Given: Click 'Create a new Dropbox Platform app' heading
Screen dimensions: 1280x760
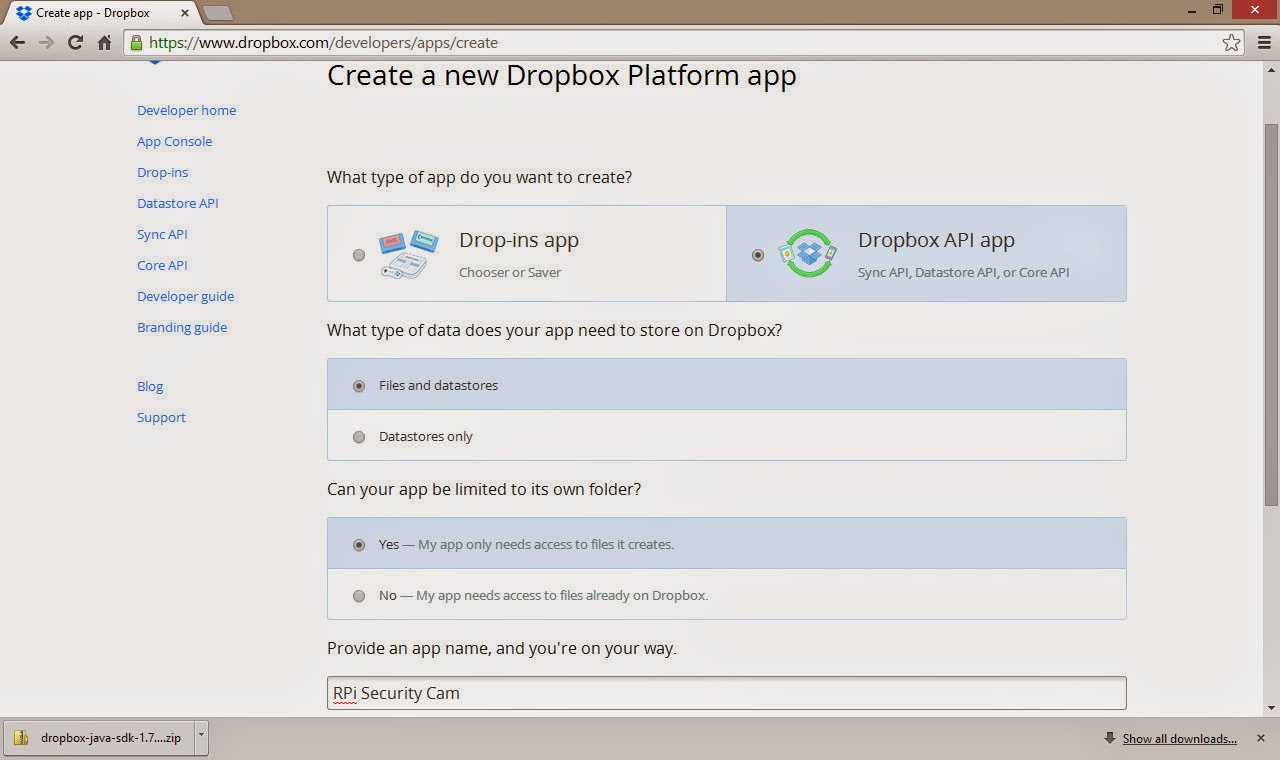Looking at the screenshot, I should (x=562, y=75).
